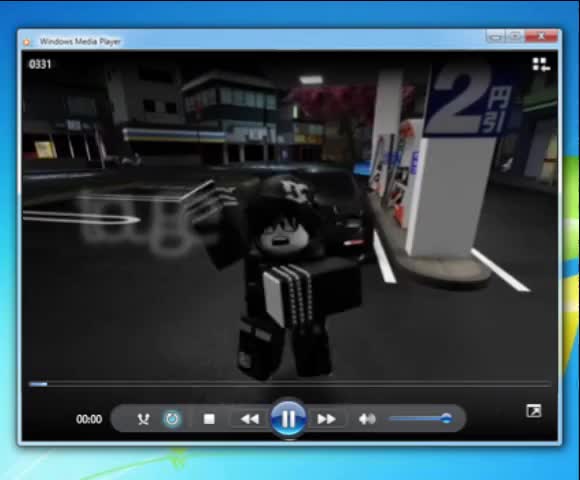Click the 0331 video title text
580x480 pixels.
(40, 64)
